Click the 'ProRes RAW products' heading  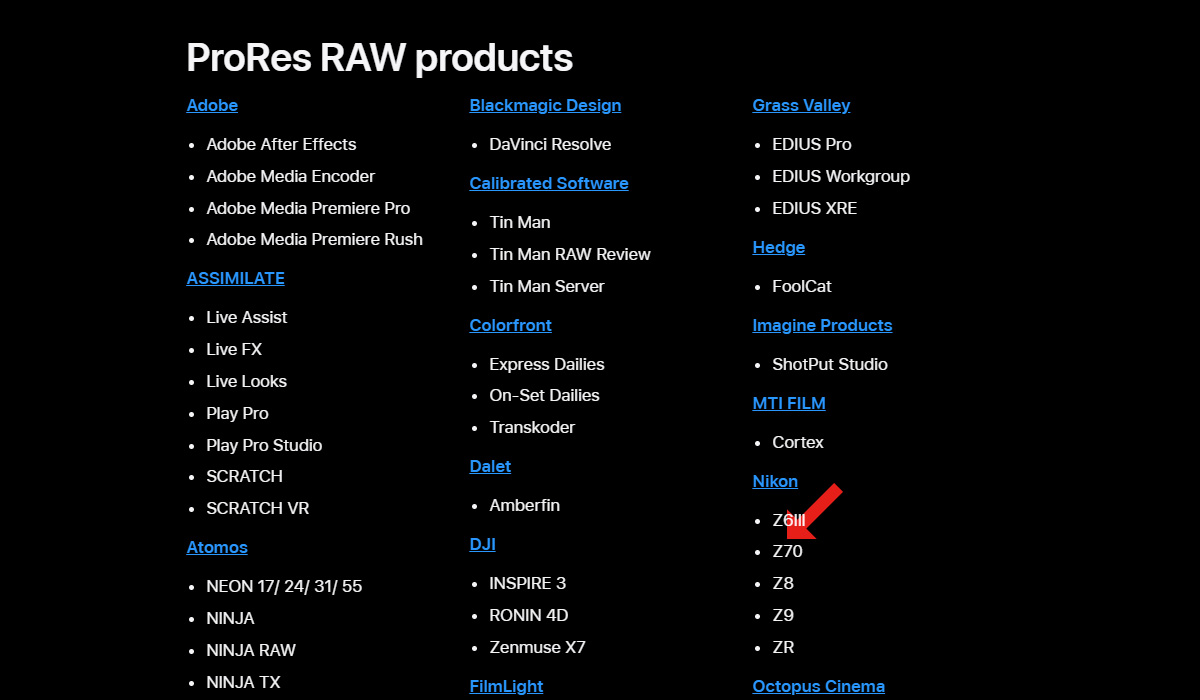[x=380, y=57]
